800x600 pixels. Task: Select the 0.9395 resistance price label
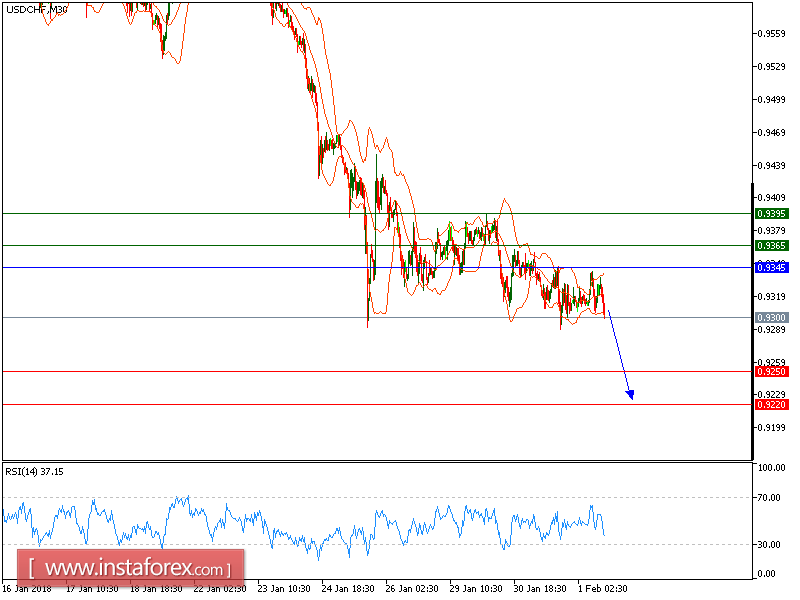(x=770, y=213)
